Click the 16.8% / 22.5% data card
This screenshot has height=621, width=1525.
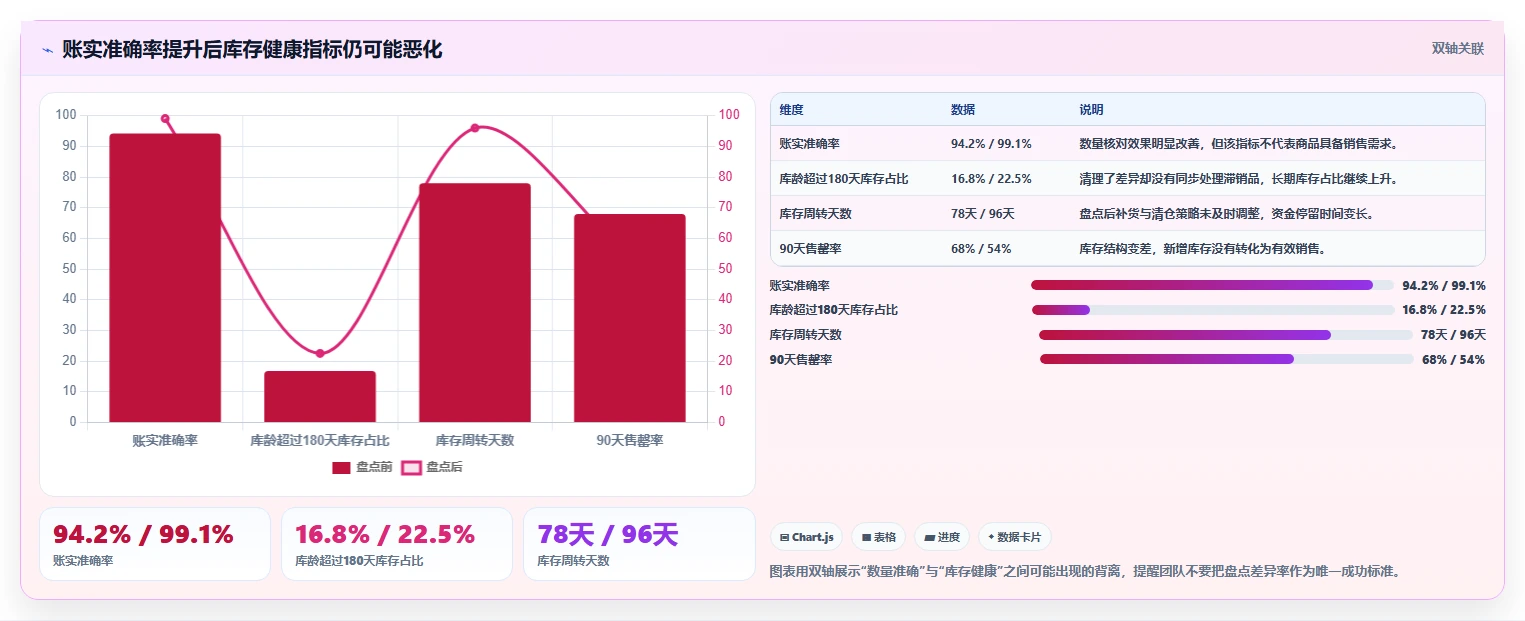[397, 544]
